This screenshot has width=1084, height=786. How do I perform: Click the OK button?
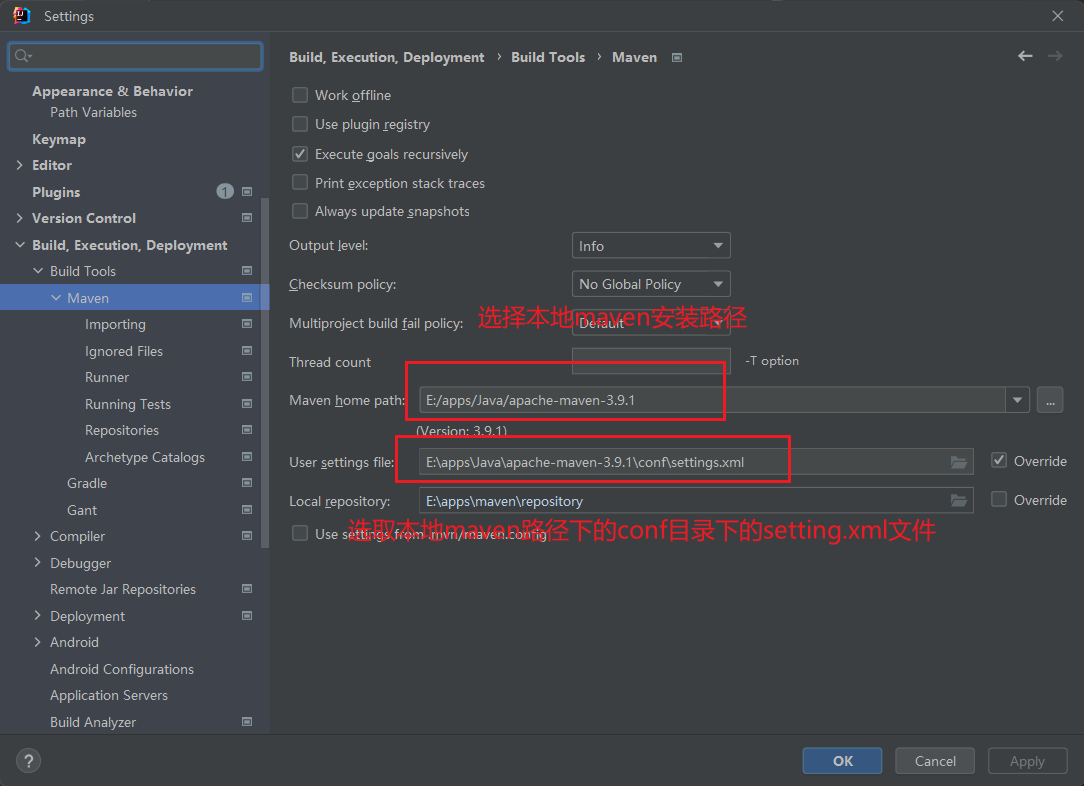point(842,760)
